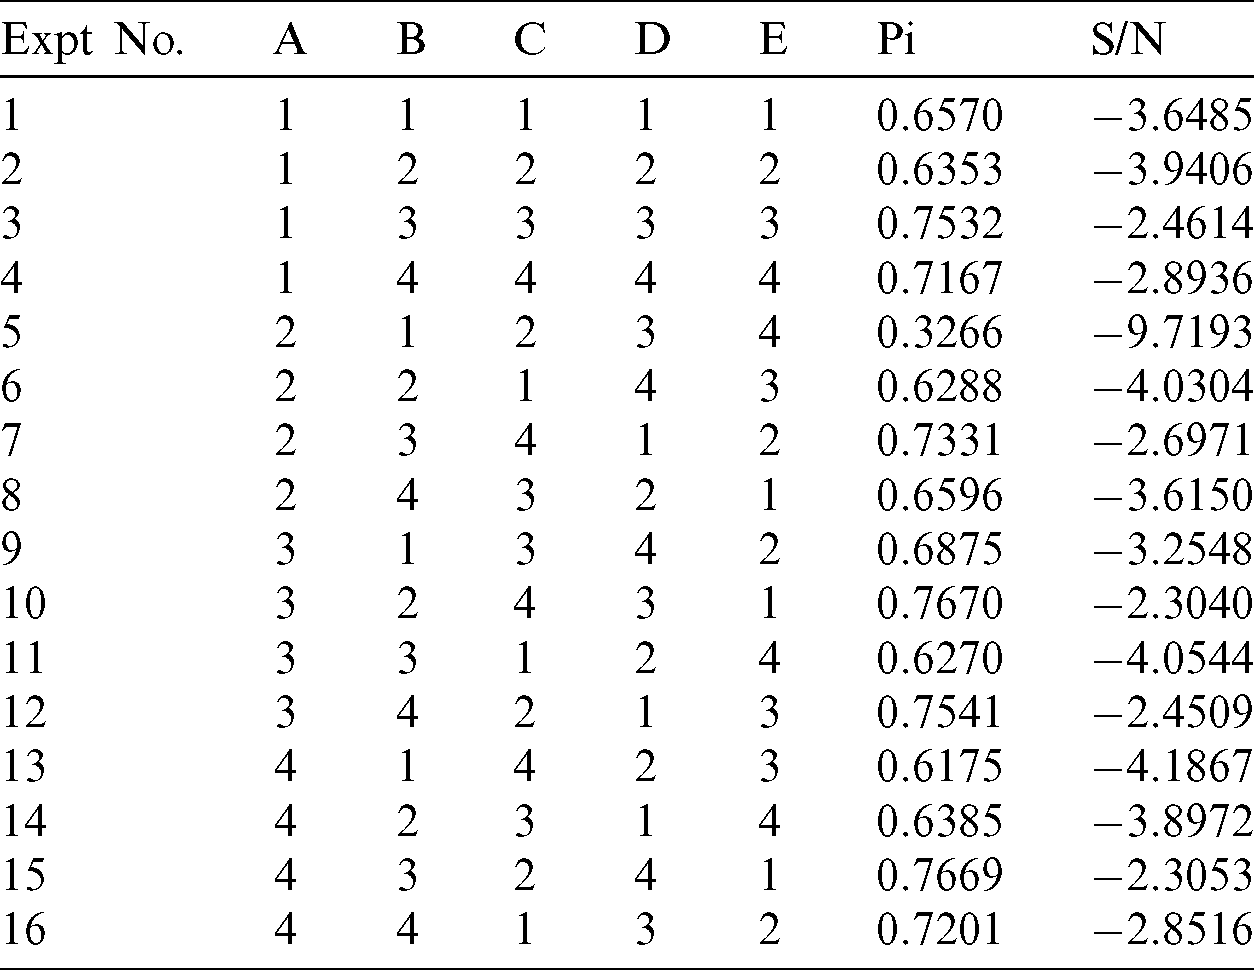Click the S/N cell showing −4.1867
Viewport: 1254px width, 970px height.
pos(1172,767)
